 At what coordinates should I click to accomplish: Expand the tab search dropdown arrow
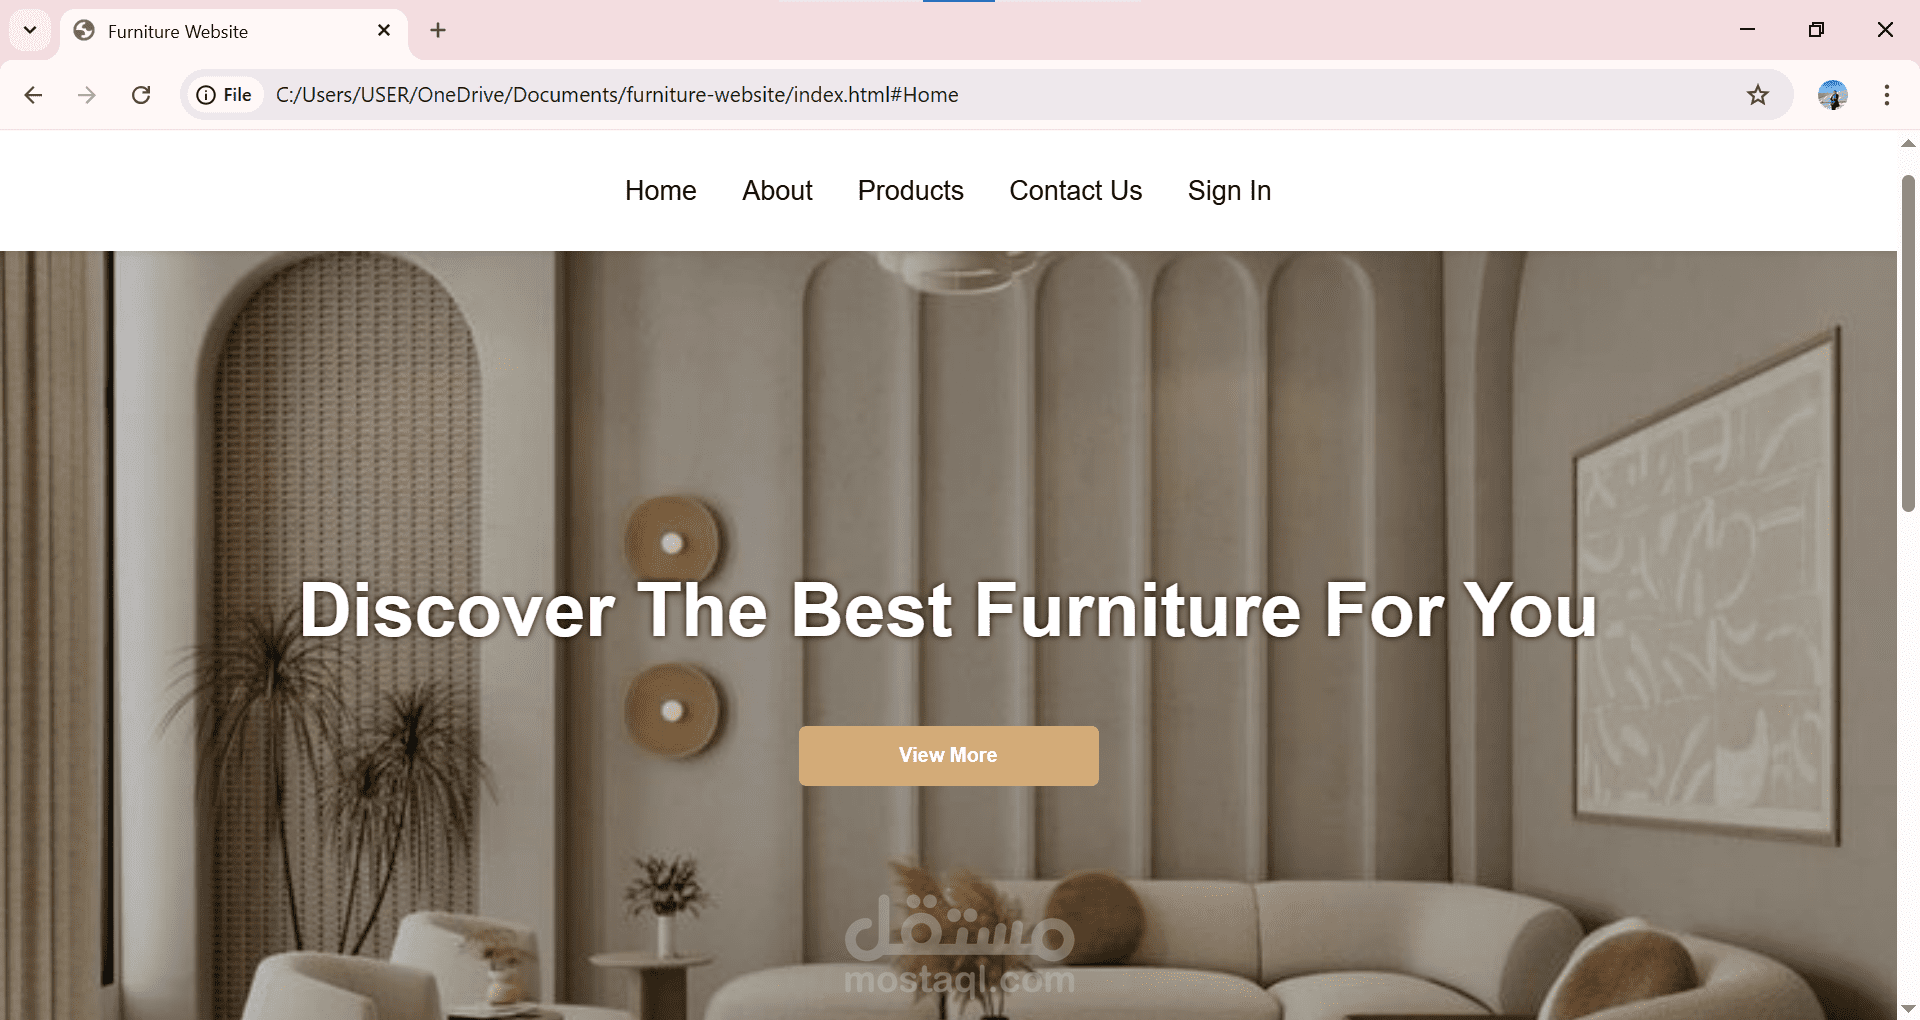[x=30, y=30]
